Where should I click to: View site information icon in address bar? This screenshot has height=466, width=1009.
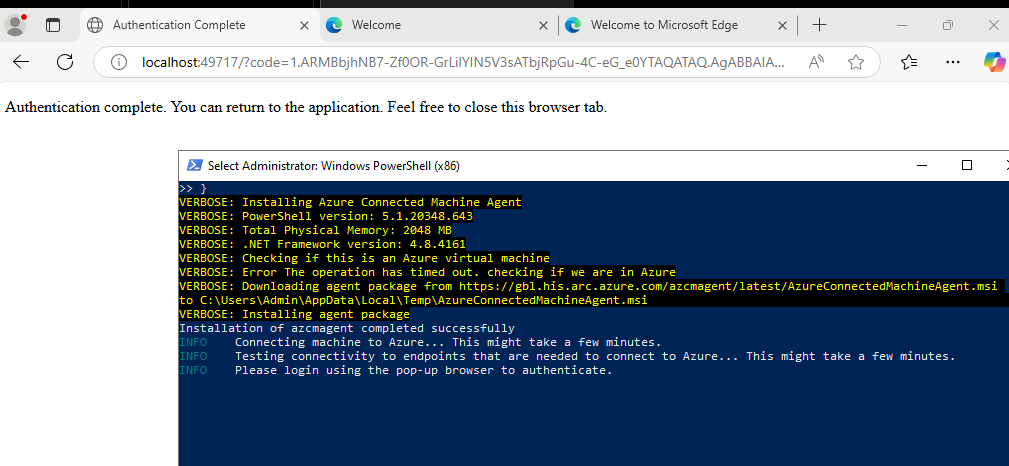[118, 62]
